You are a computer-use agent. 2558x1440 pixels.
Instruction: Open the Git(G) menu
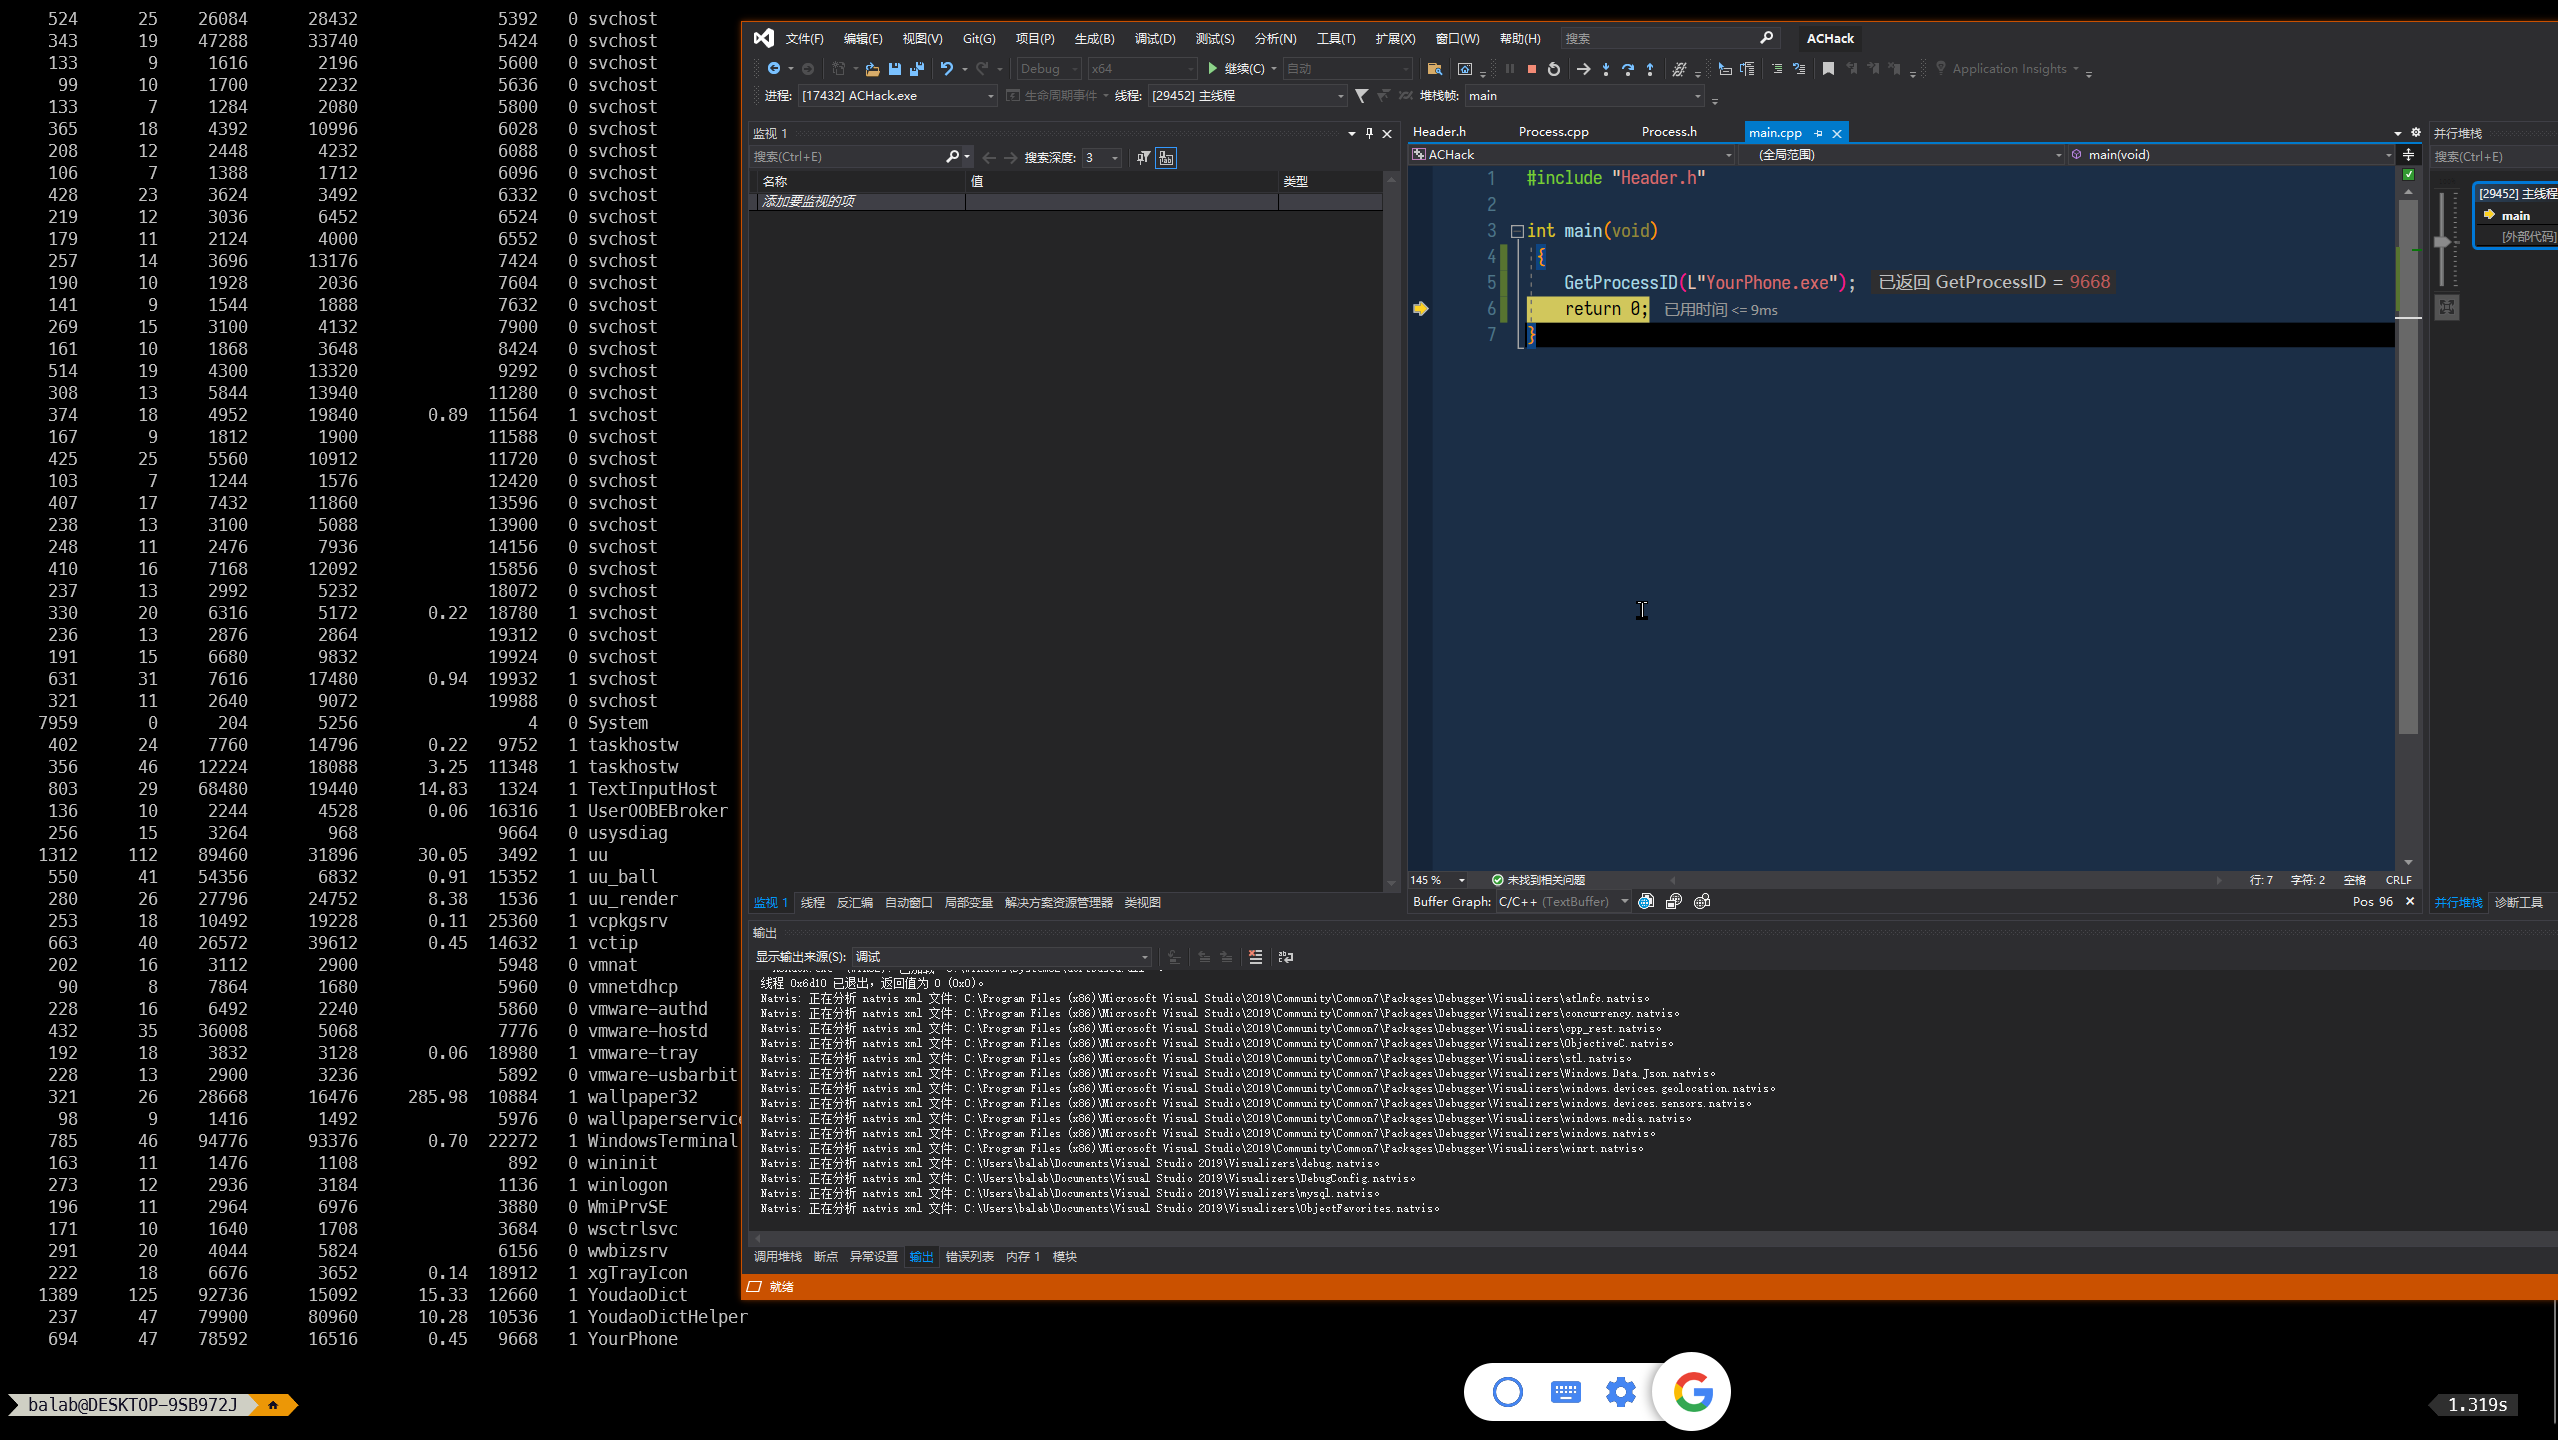pyautogui.click(x=979, y=38)
